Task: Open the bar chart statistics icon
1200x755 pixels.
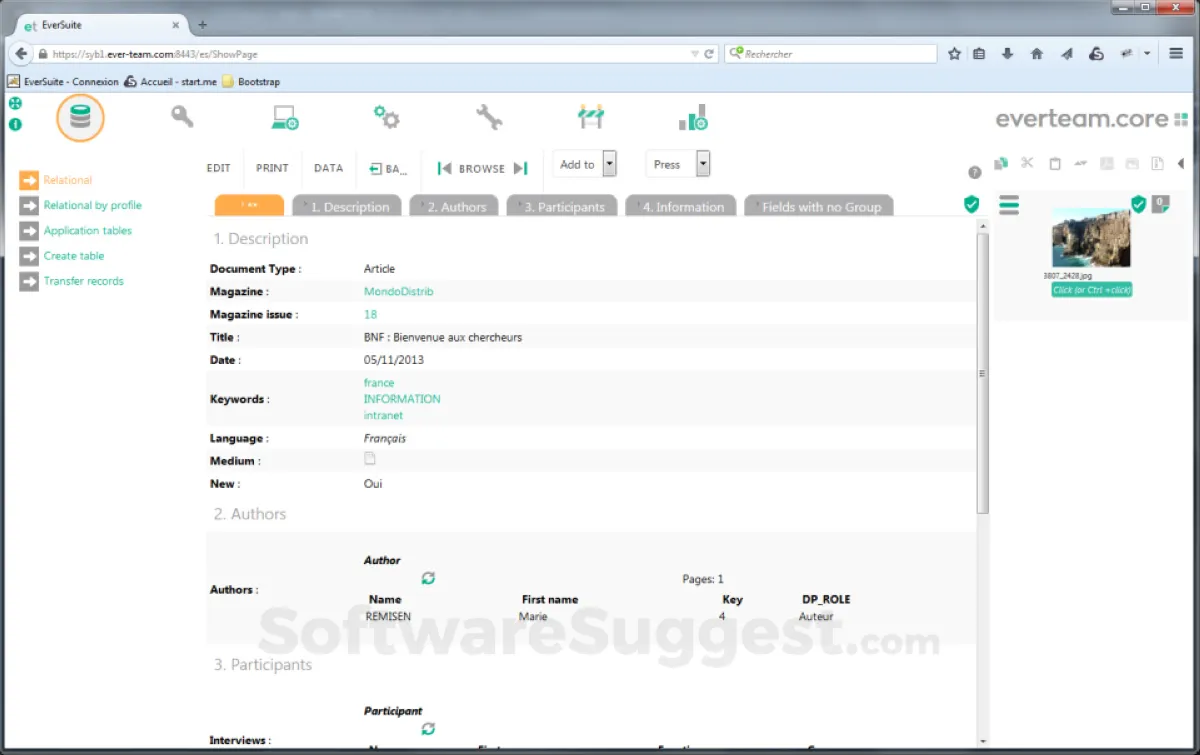Action: point(693,118)
